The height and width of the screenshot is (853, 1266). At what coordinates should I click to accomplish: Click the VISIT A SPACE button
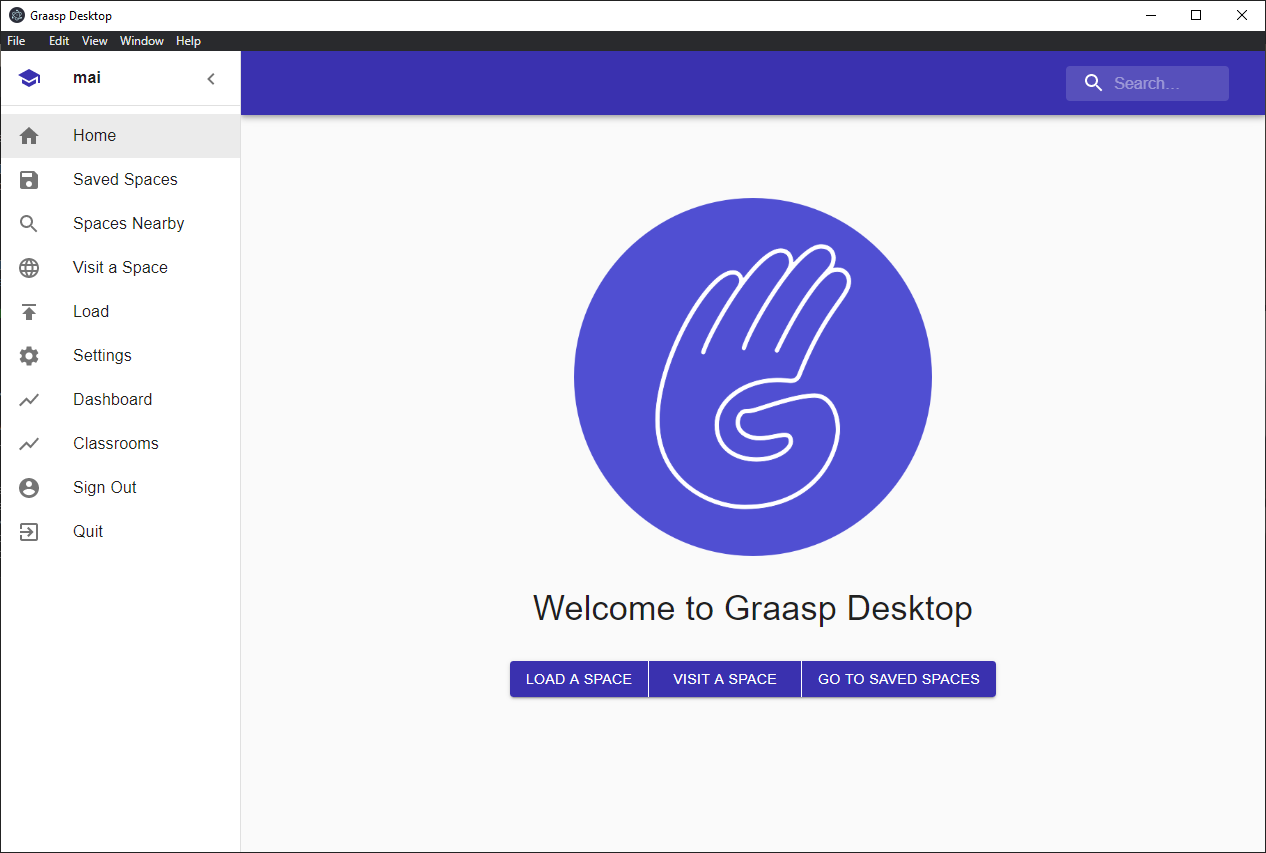pos(724,679)
